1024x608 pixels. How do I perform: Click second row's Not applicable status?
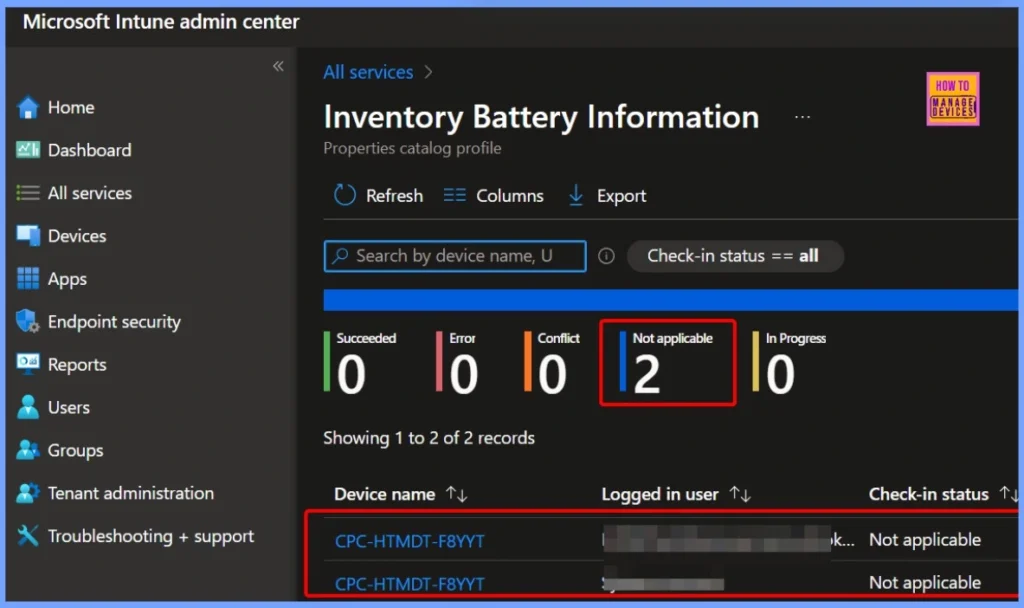click(x=925, y=582)
